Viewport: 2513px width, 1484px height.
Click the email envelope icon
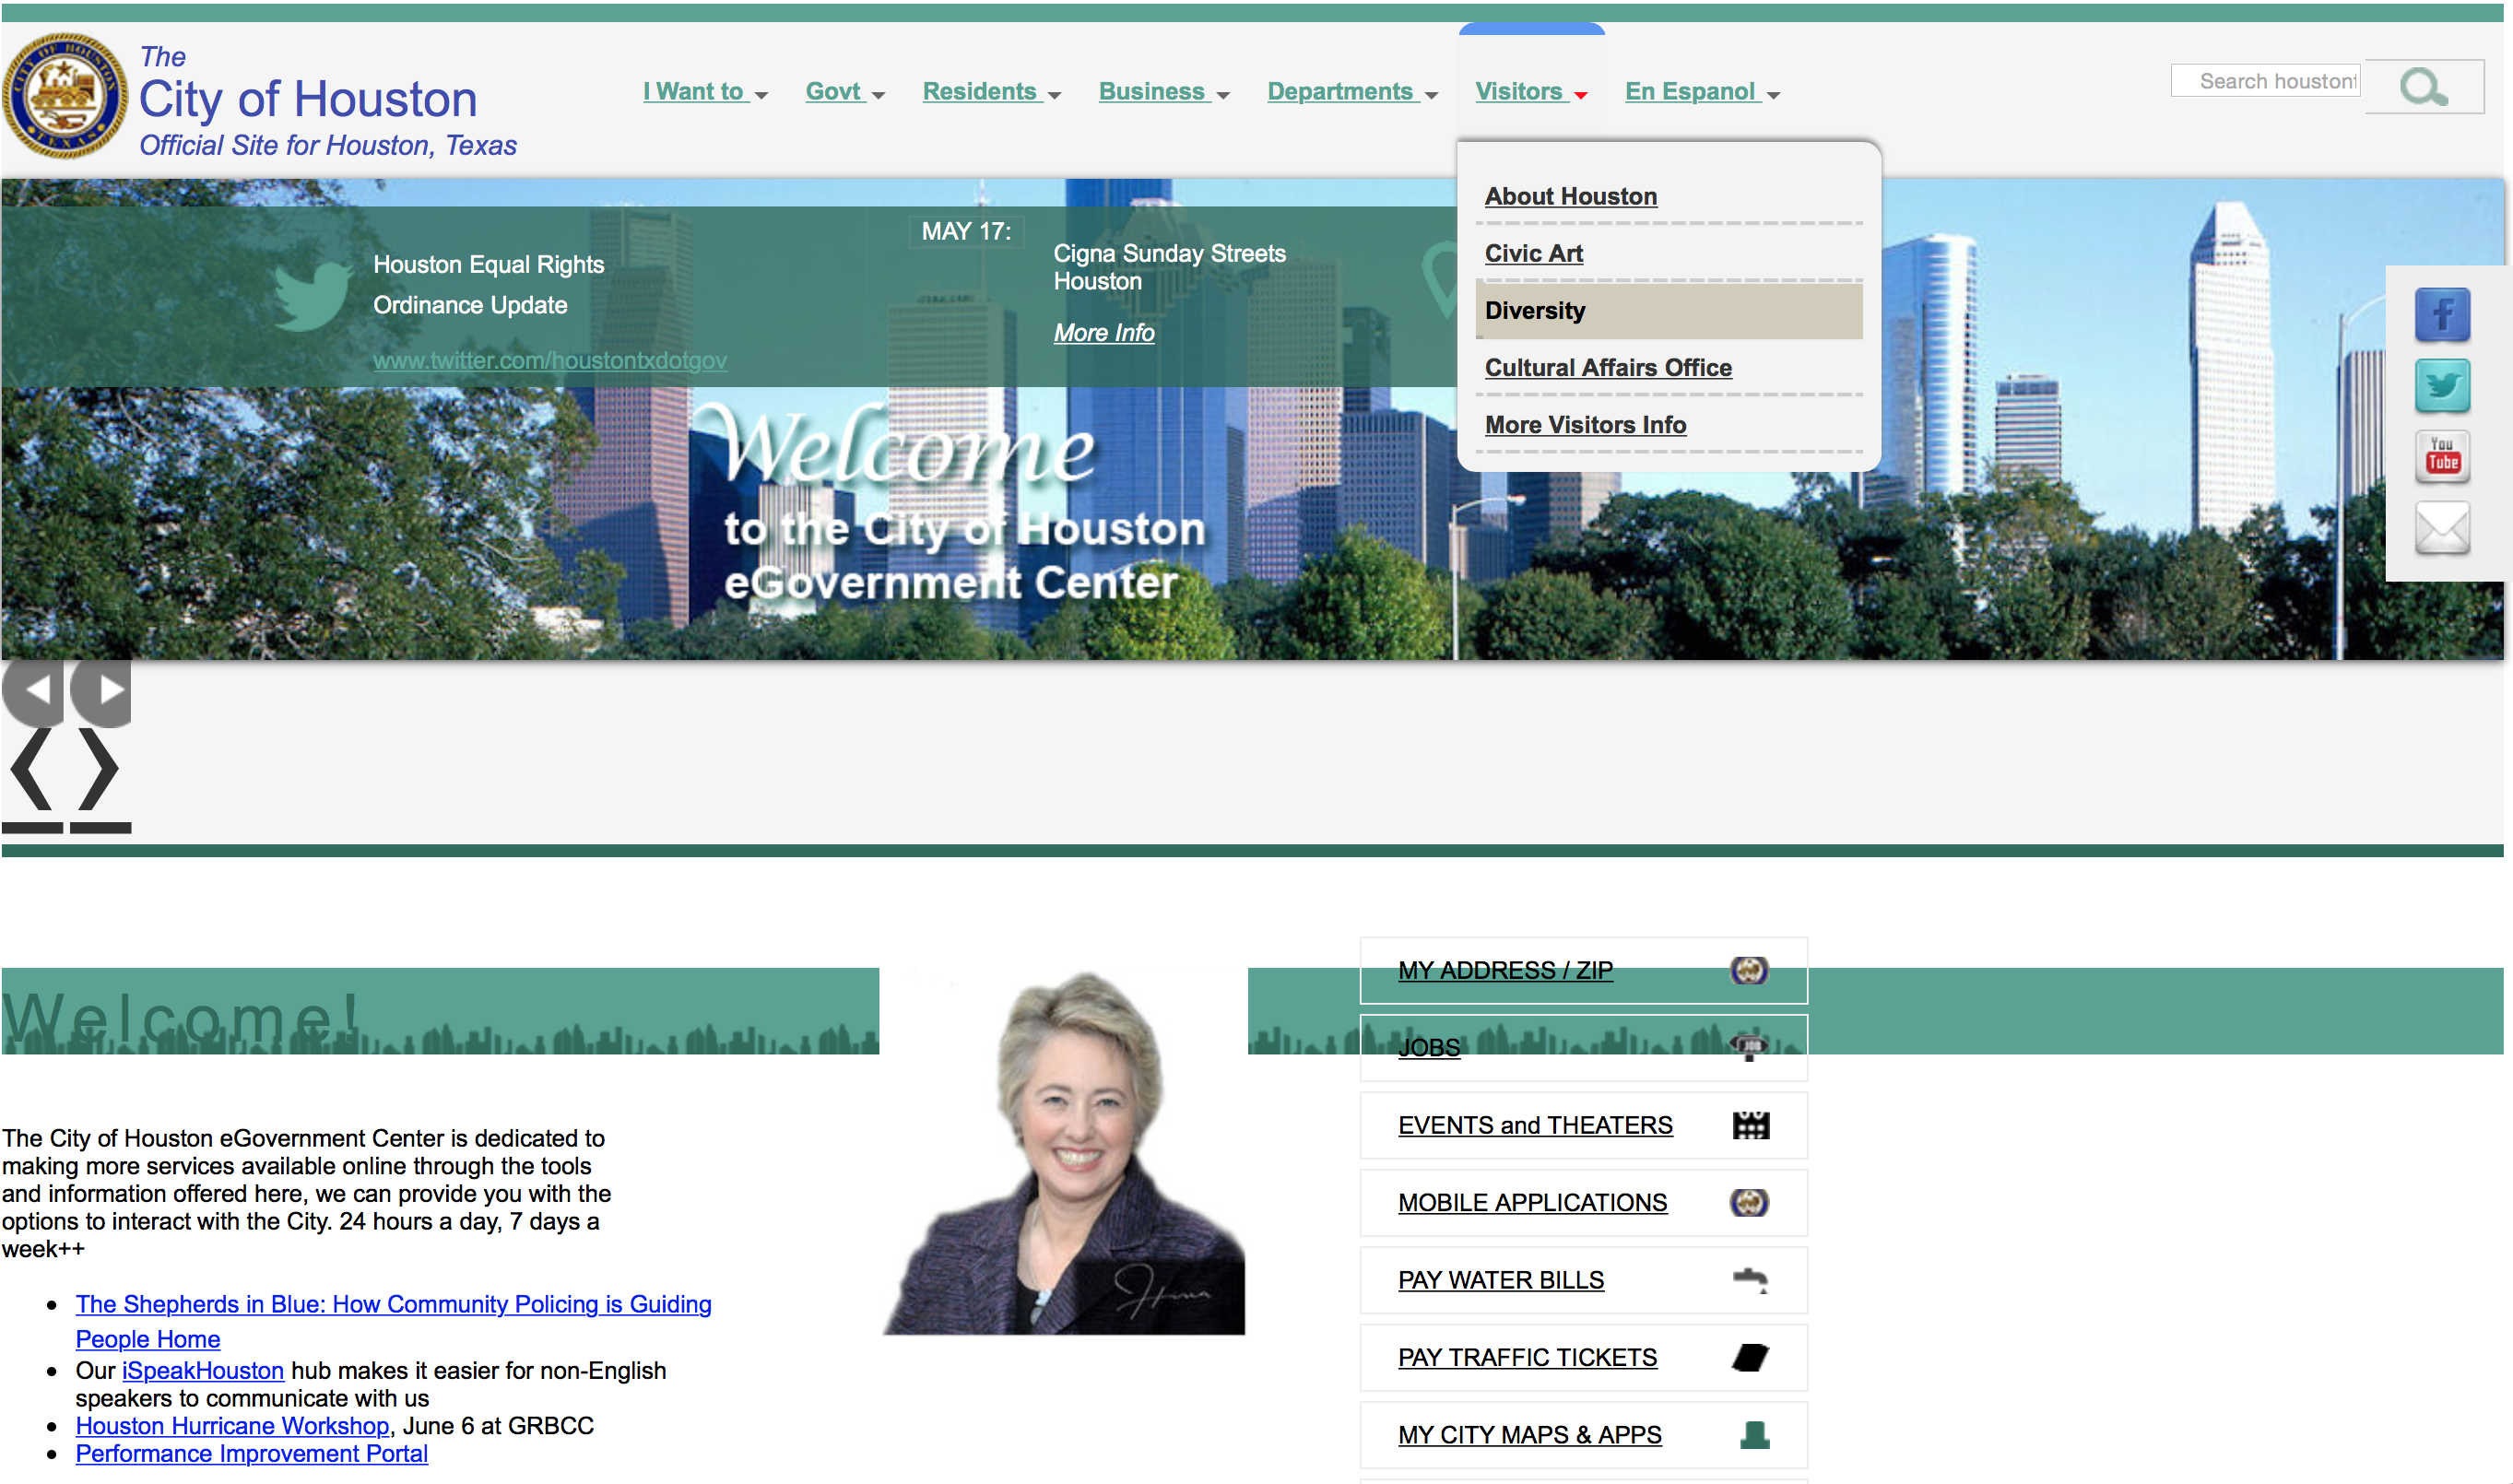click(x=2441, y=528)
